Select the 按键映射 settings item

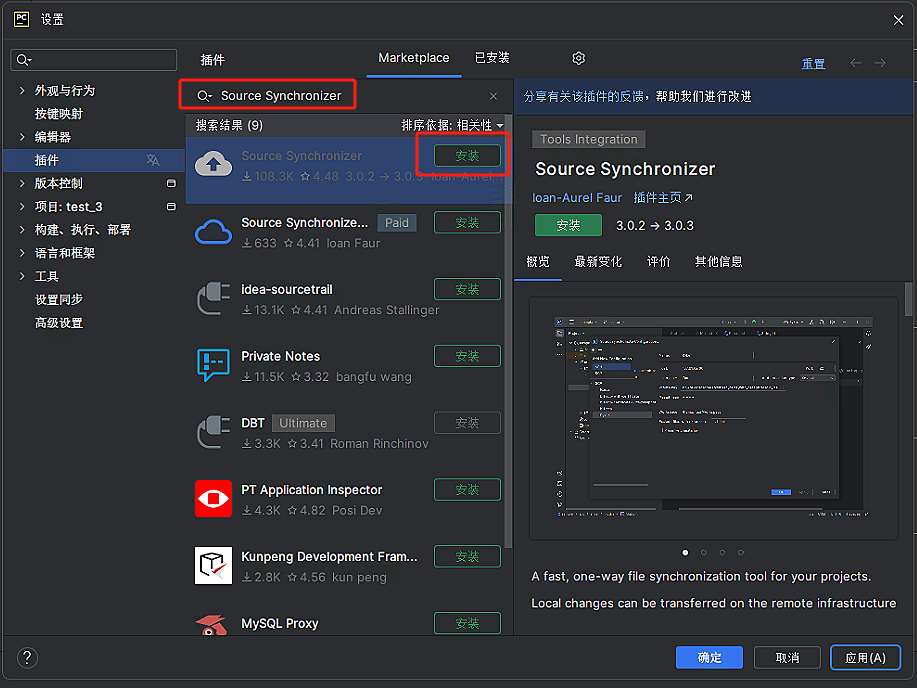point(58,113)
